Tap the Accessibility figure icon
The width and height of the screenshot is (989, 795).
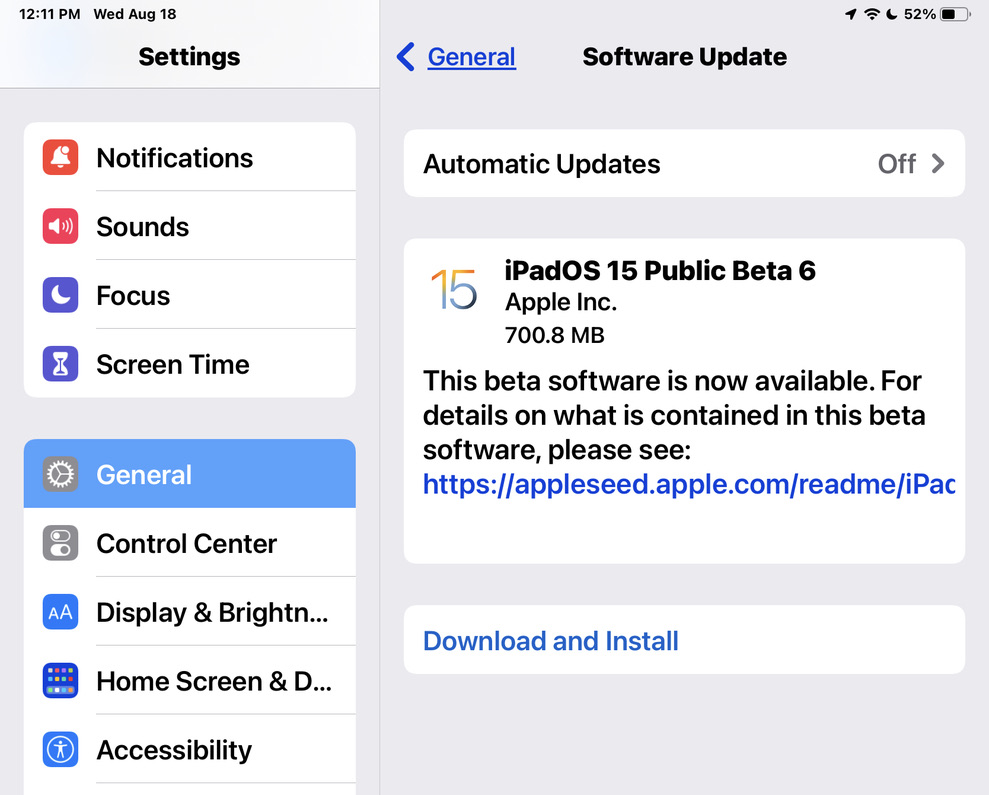tap(61, 749)
